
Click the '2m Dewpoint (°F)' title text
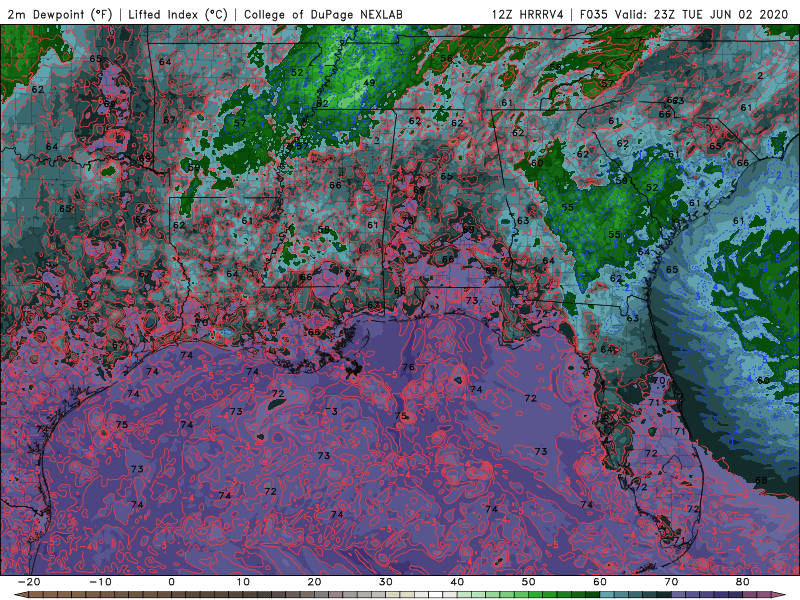click(59, 14)
